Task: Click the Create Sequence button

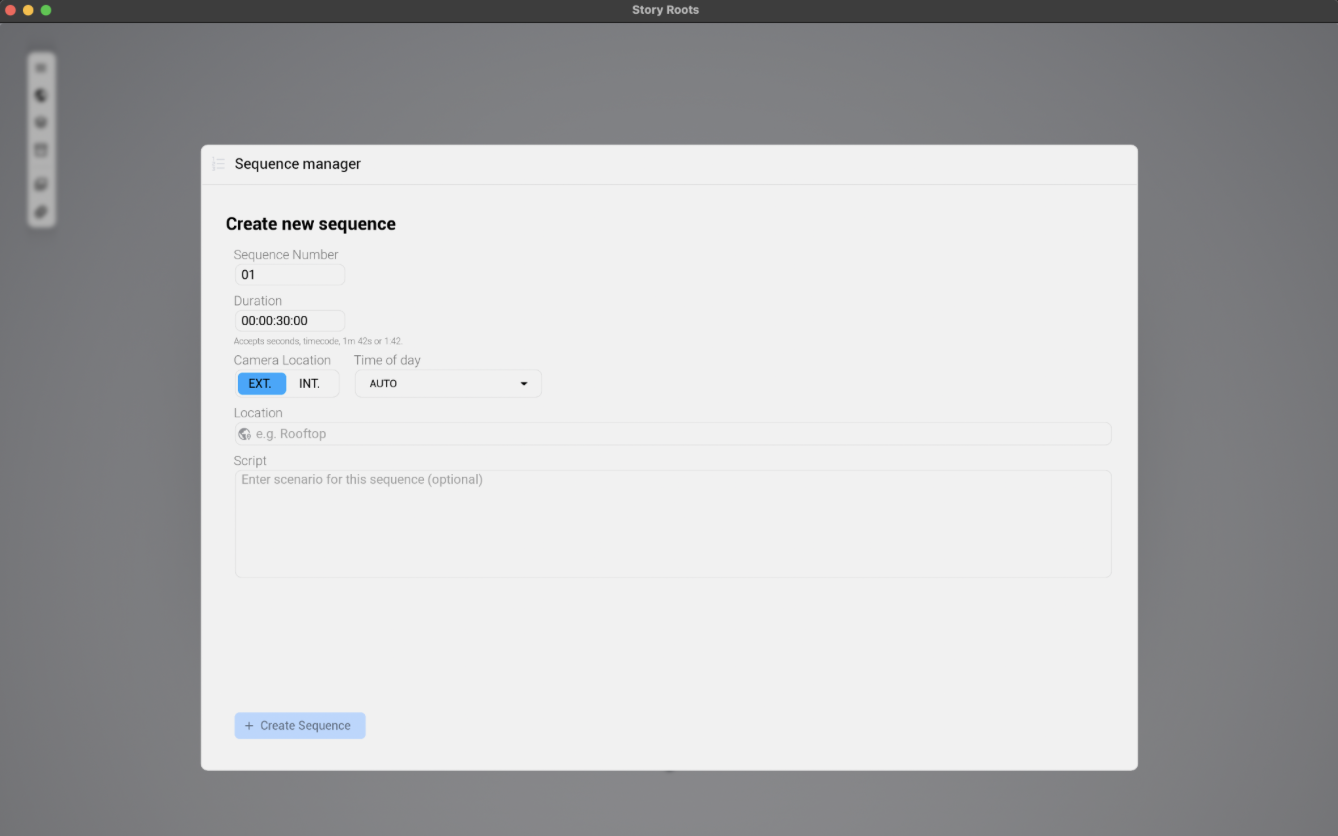Action: coord(300,726)
